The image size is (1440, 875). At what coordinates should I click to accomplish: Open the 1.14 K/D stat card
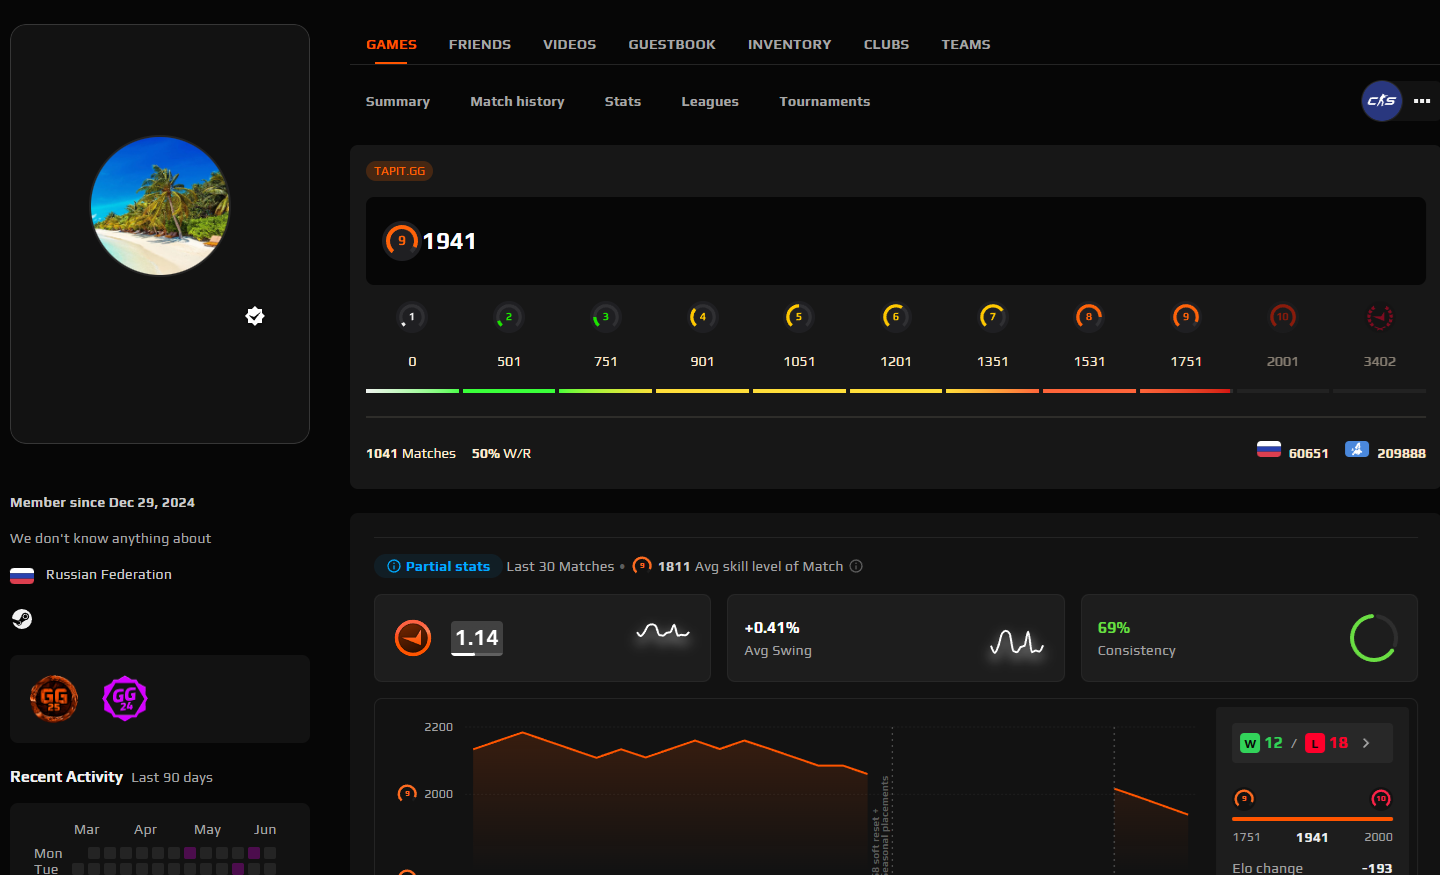[542, 638]
